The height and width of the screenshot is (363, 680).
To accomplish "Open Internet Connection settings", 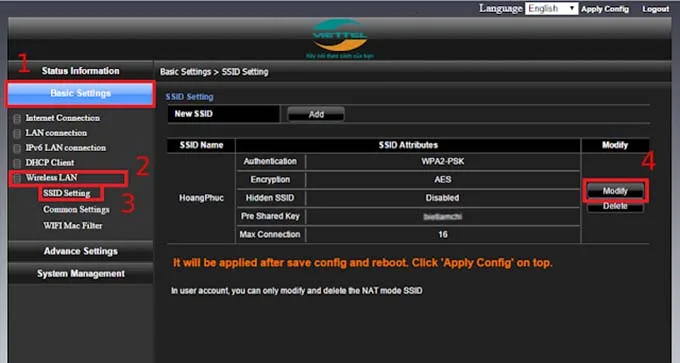I will point(62,118).
